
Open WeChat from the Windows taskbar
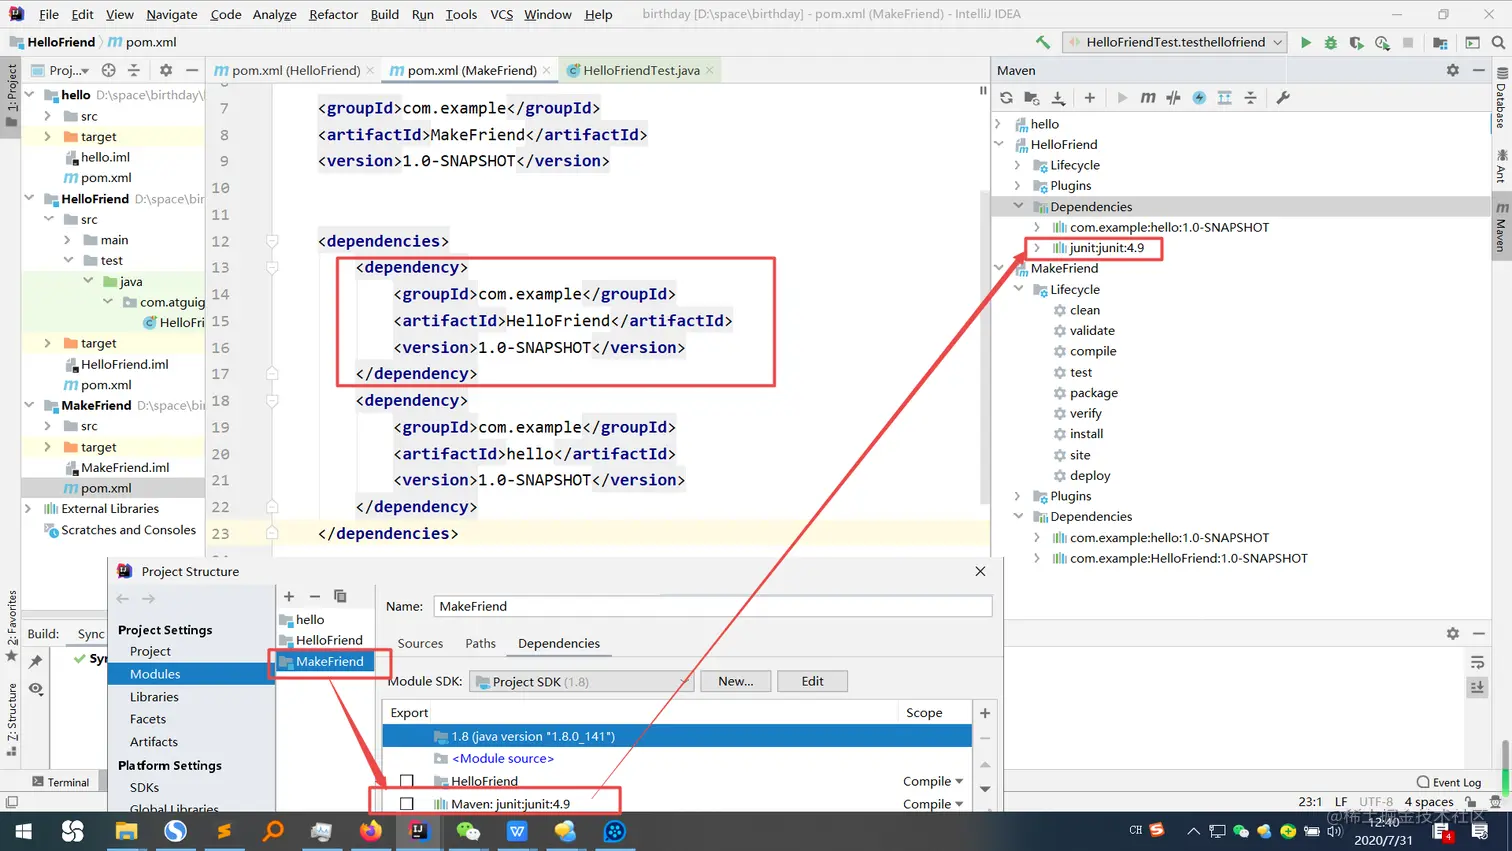click(468, 831)
